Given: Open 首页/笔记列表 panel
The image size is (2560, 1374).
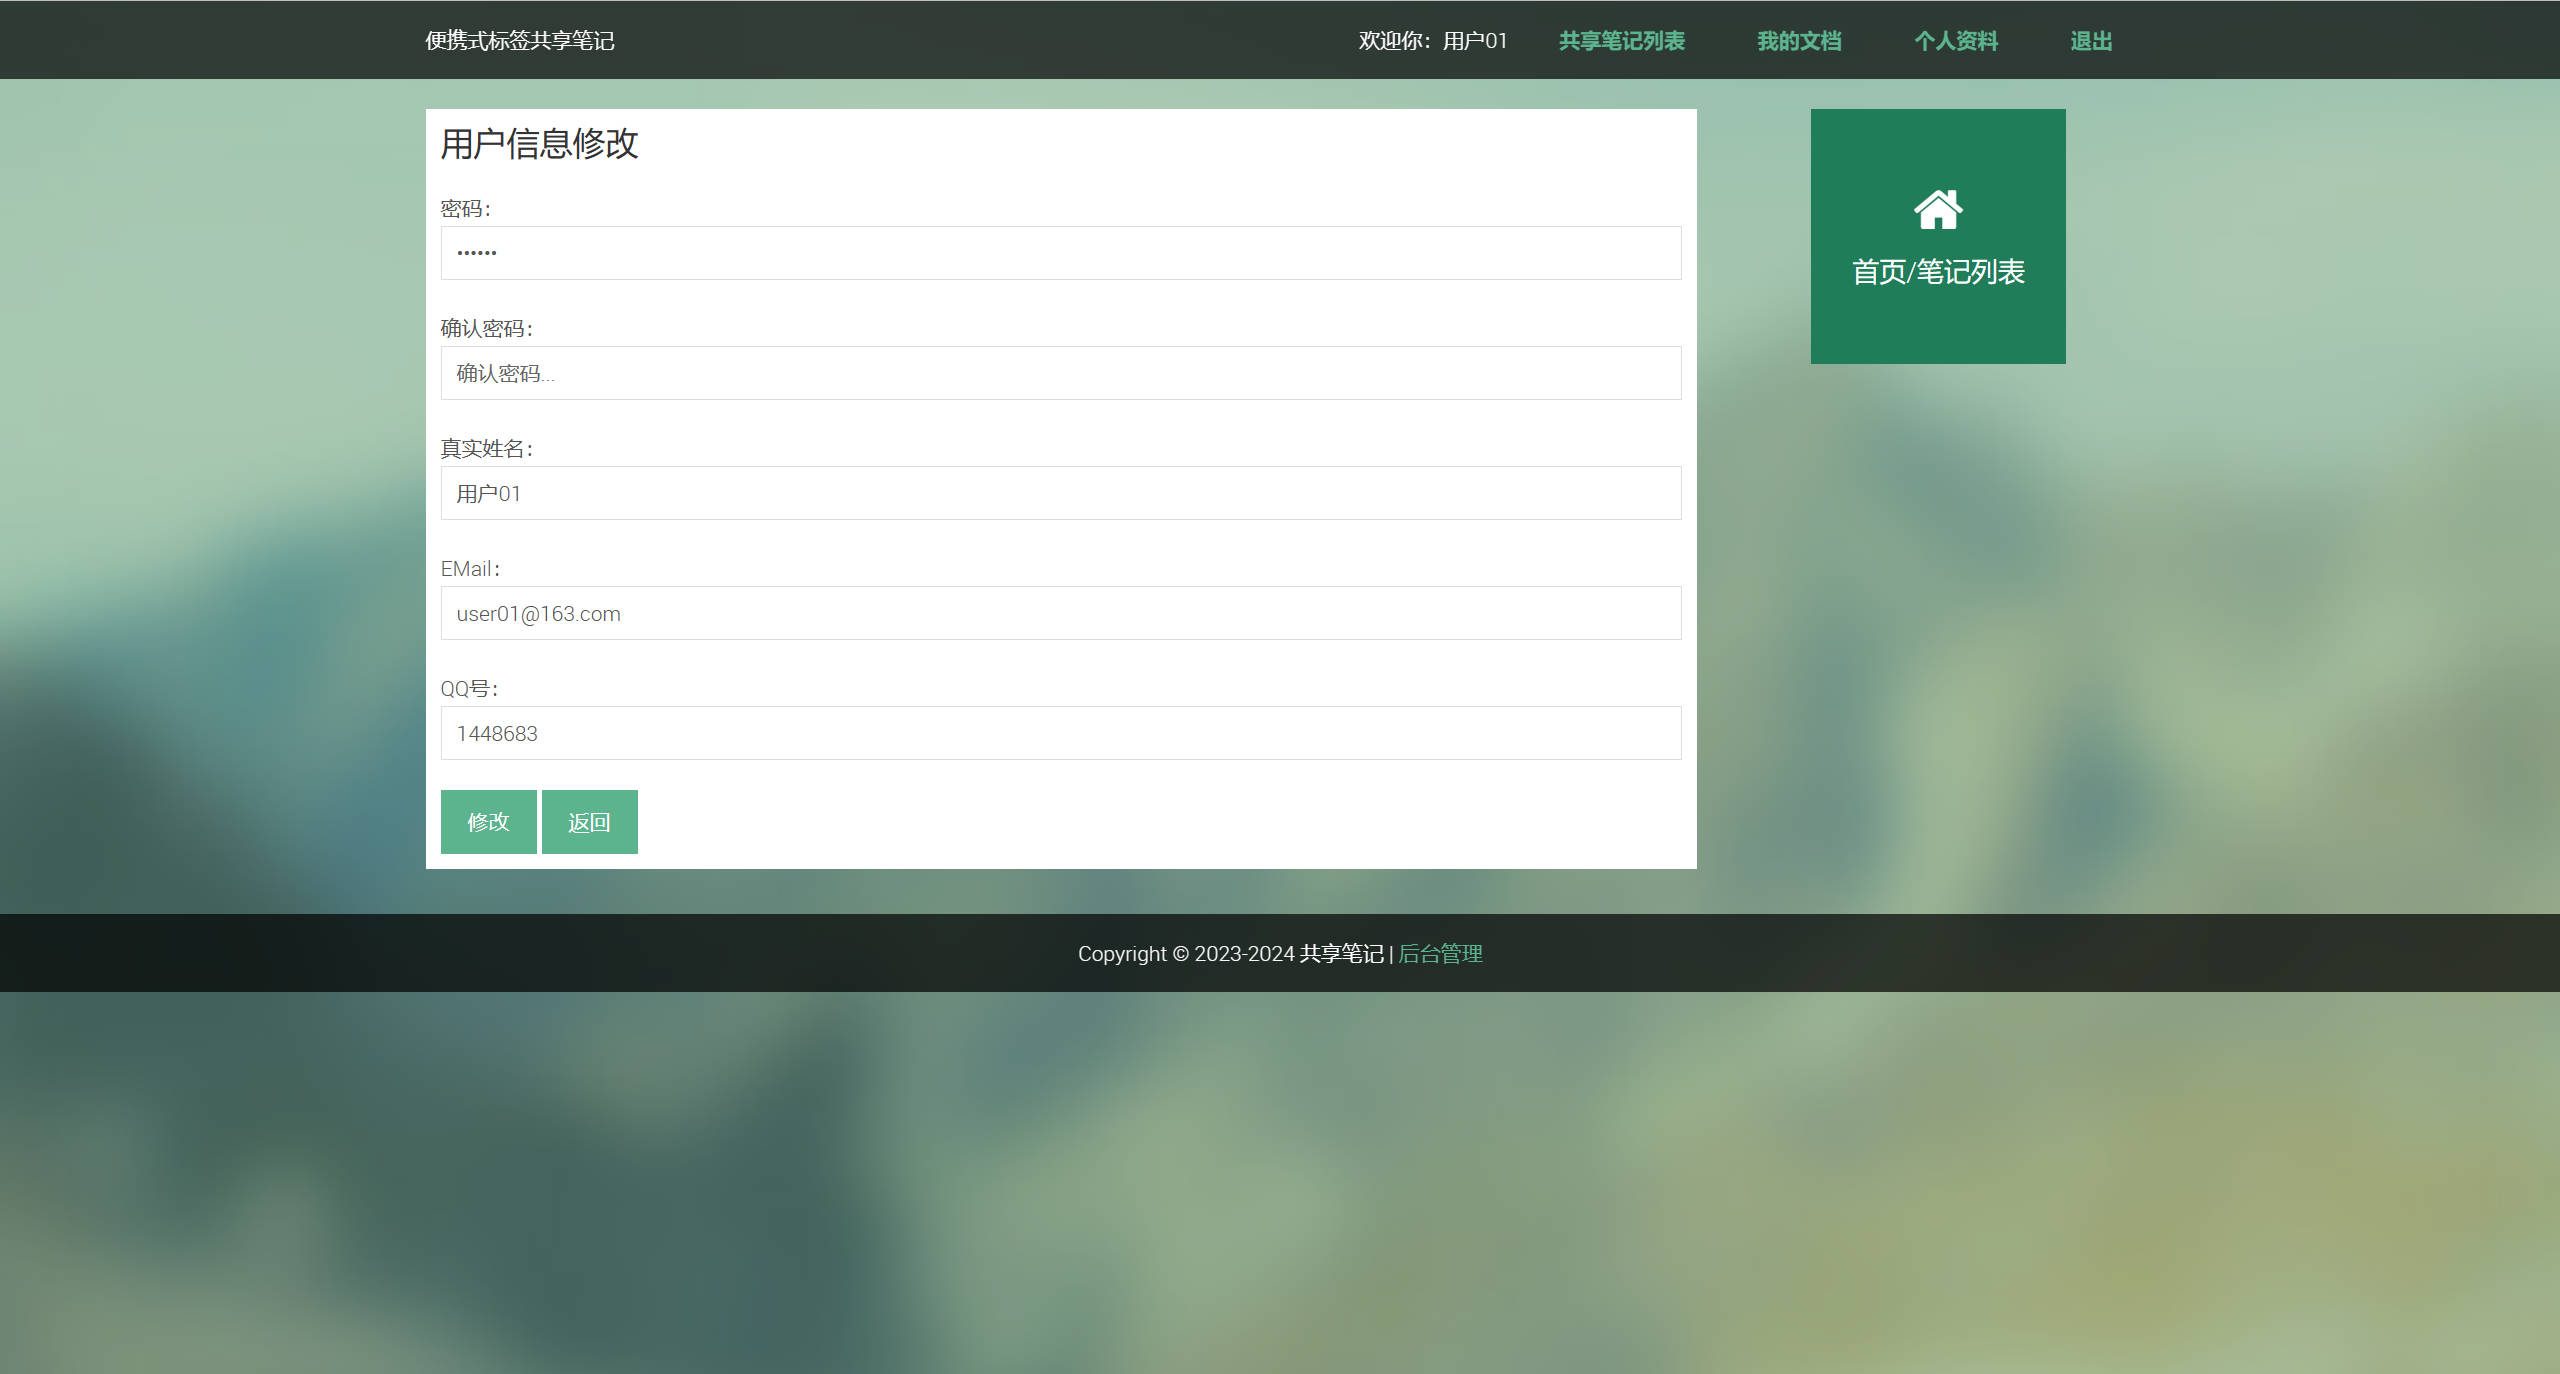Looking at the screenshot, I should pyautogui.click(x=1937, y=268).
